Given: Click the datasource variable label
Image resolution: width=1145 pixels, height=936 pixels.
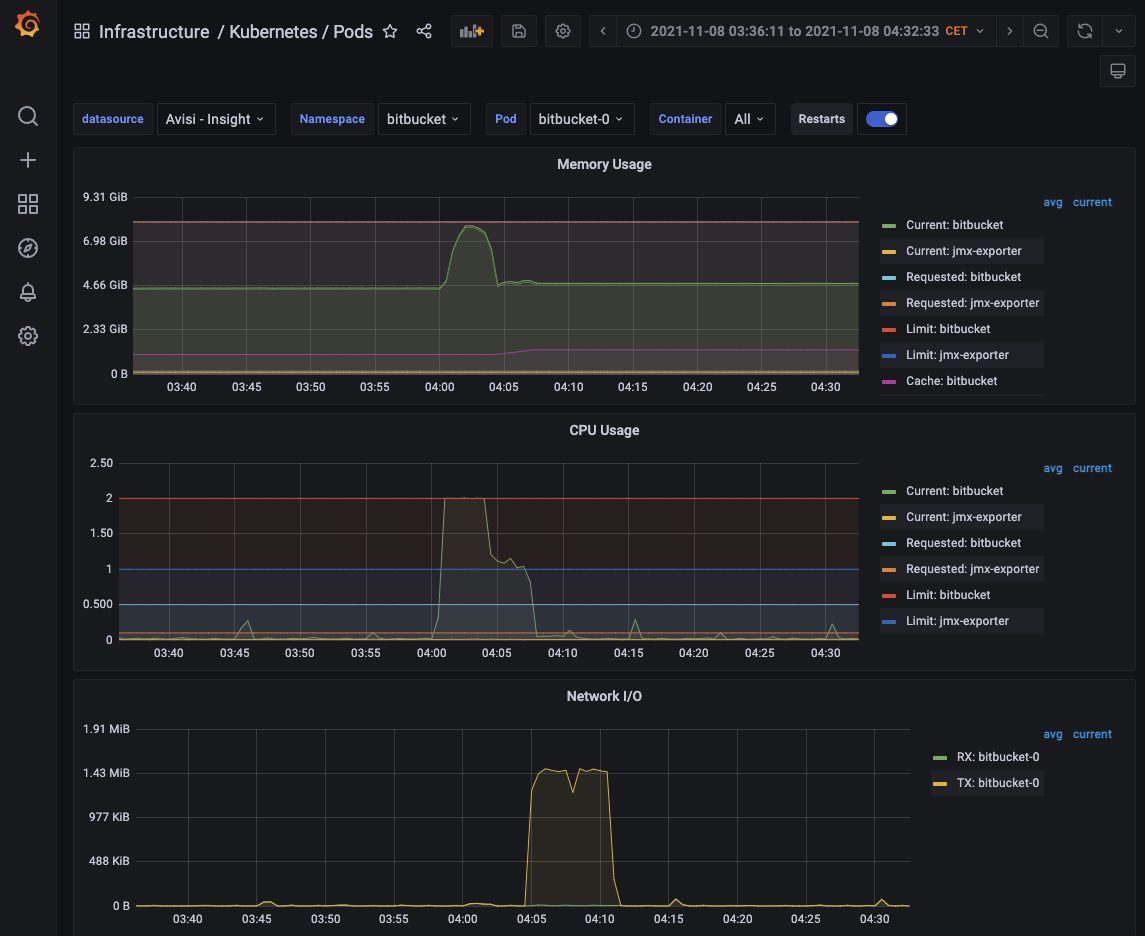Looking at the screenshot, I should (x=112, y=119).
